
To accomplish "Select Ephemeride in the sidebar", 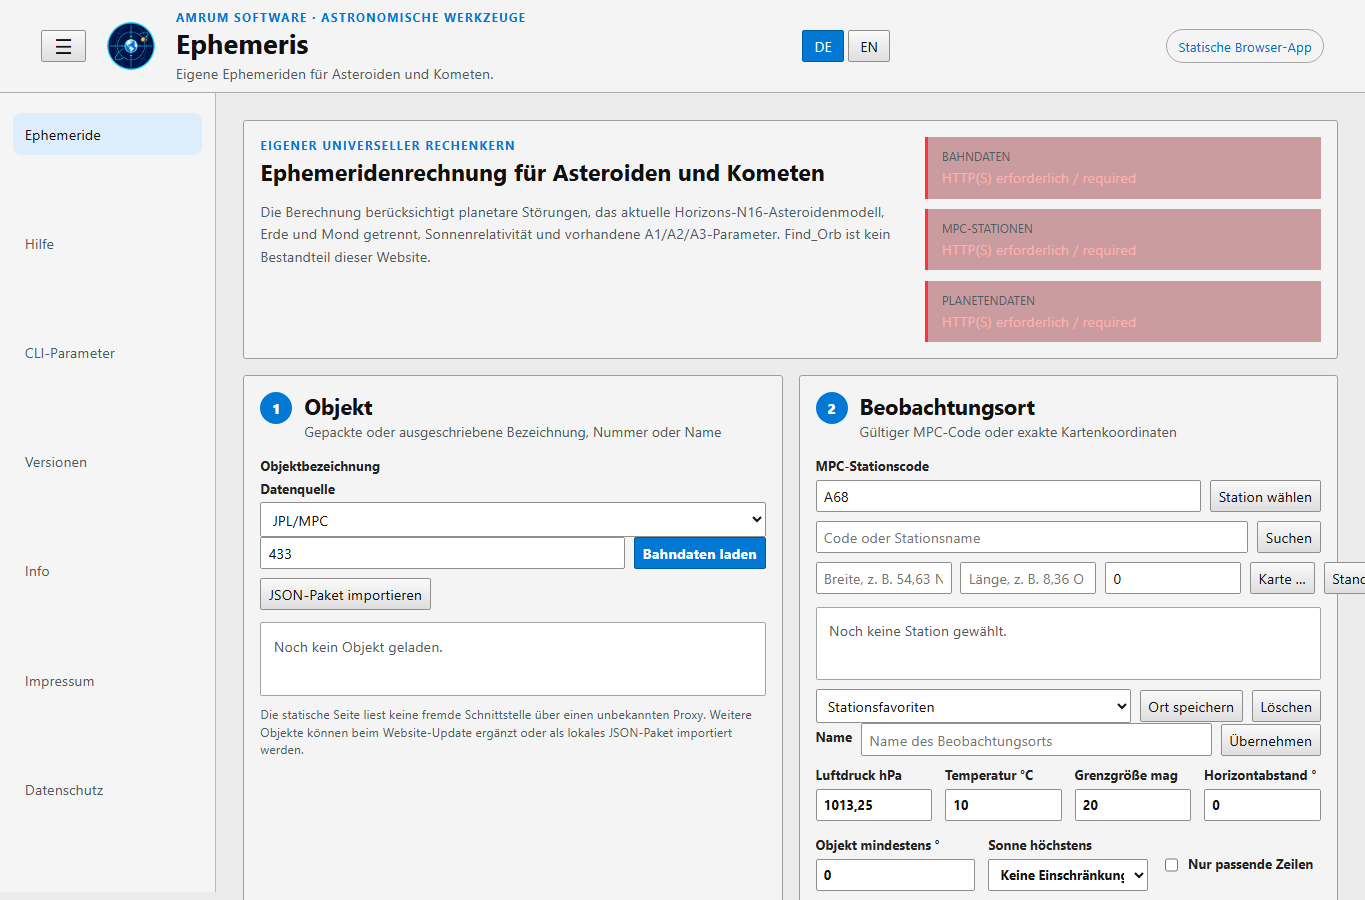I will (107, 135).
